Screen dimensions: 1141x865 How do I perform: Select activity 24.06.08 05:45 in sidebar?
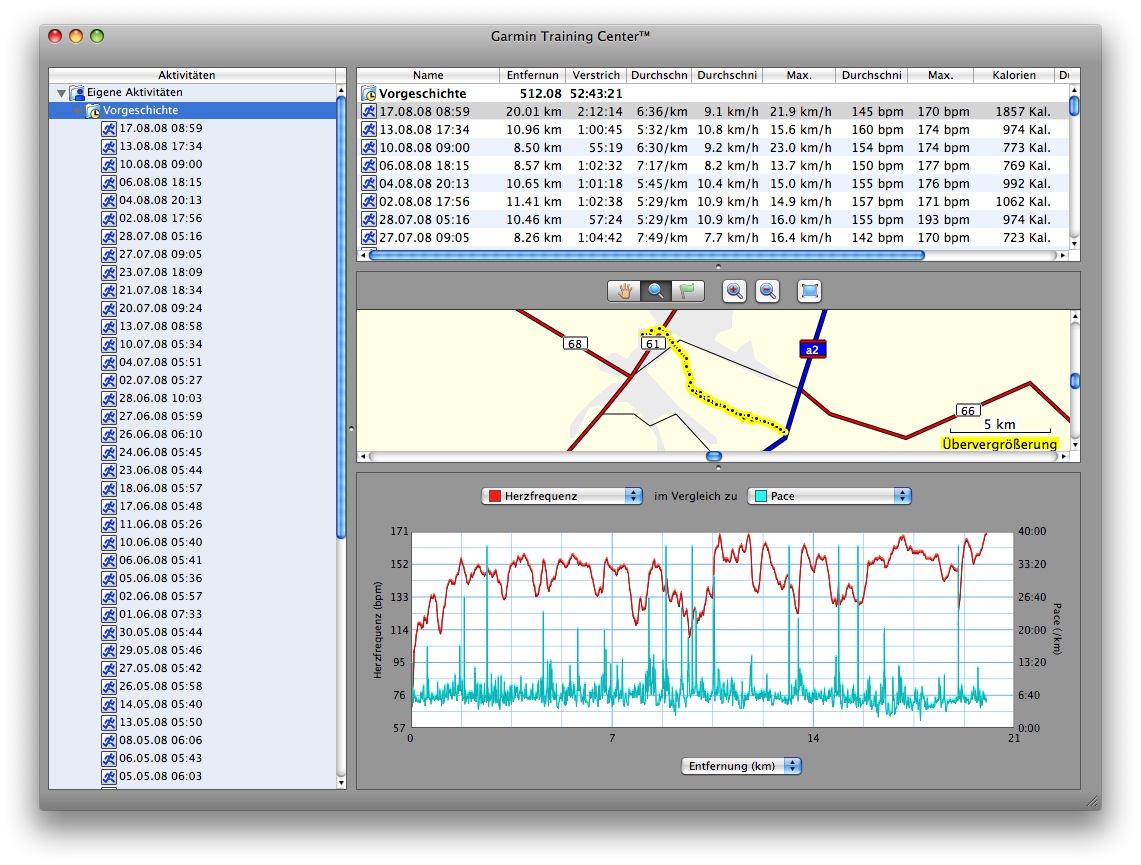click(161, 453)
